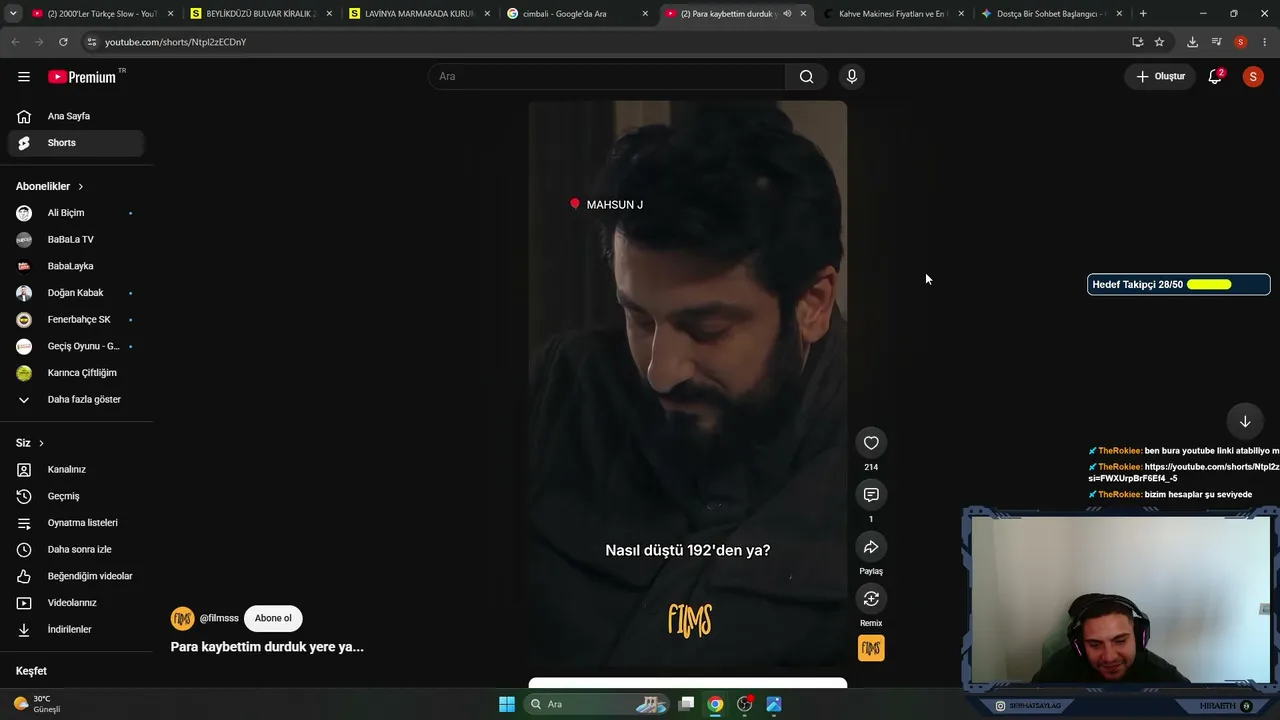Open the Geçiş Oyunu subscription

click(76, 346)
